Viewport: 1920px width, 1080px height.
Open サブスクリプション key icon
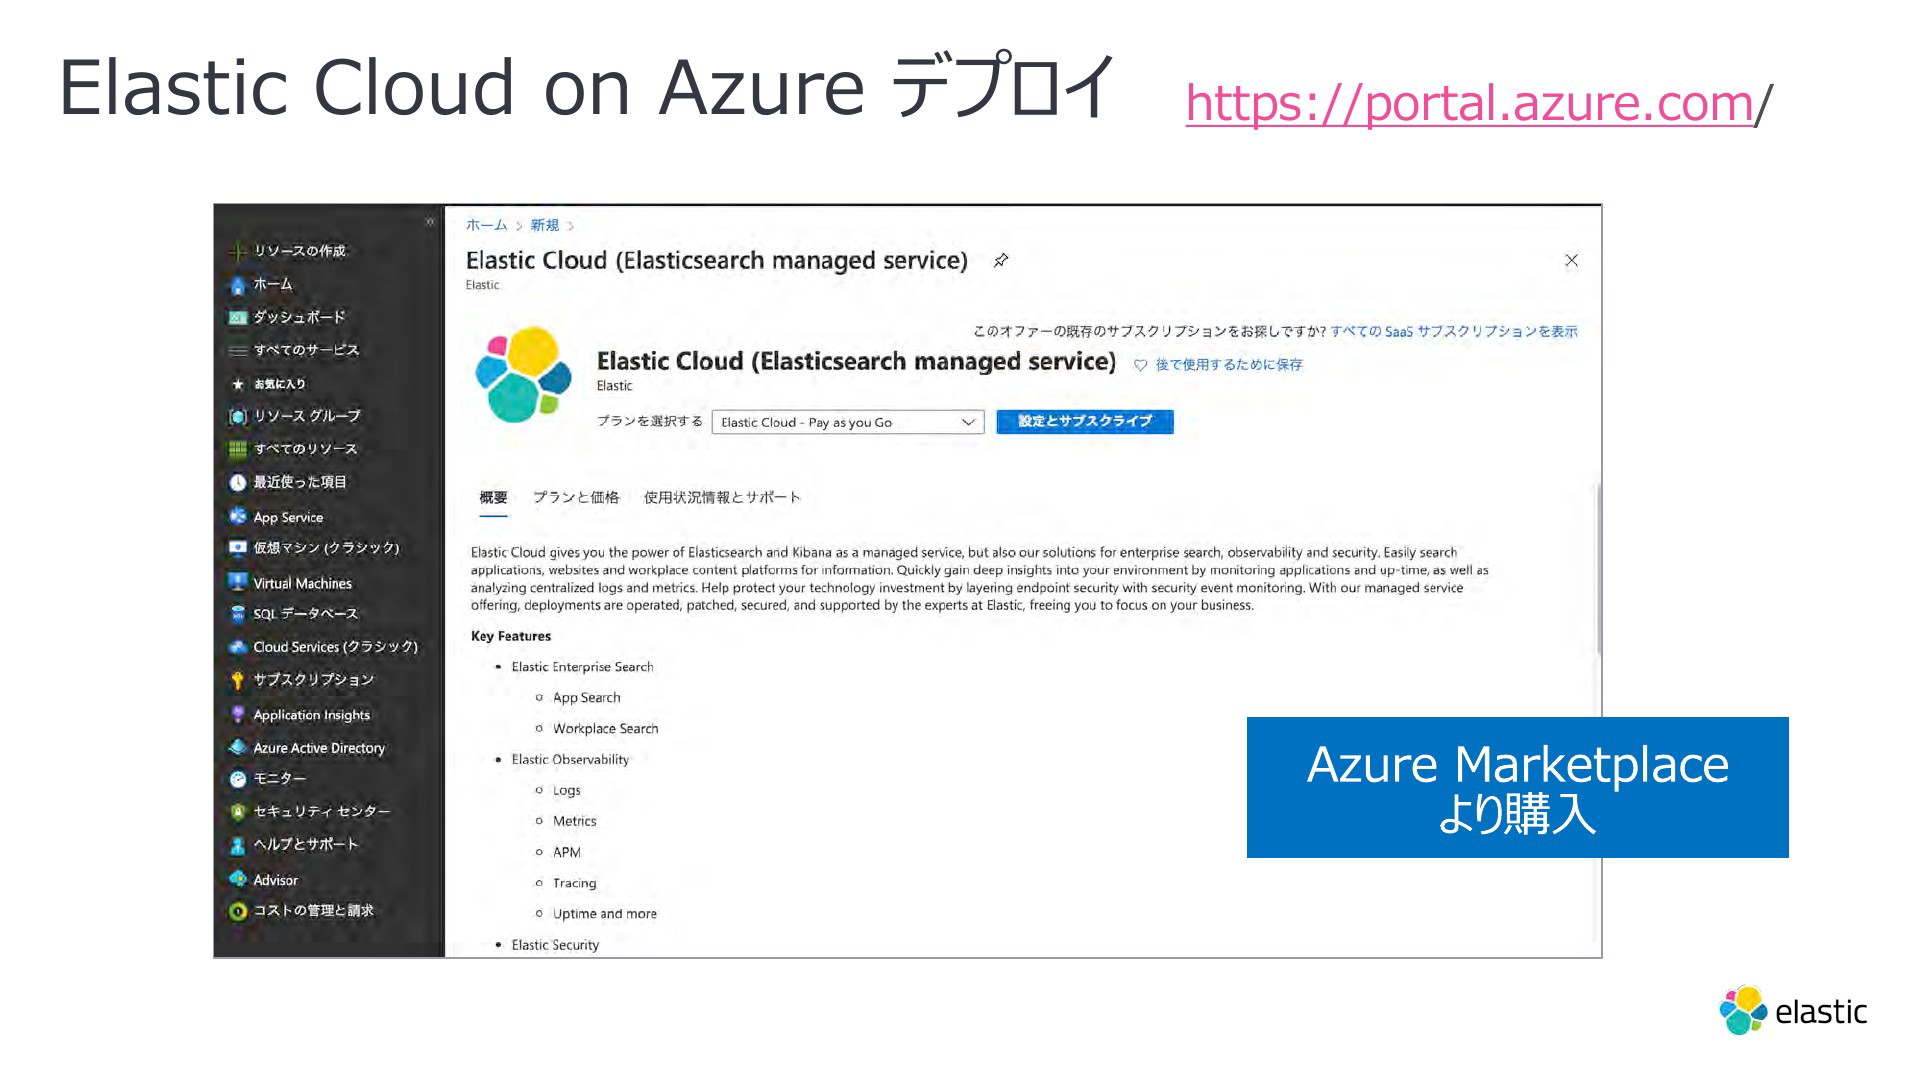click(x=237, y=680)
